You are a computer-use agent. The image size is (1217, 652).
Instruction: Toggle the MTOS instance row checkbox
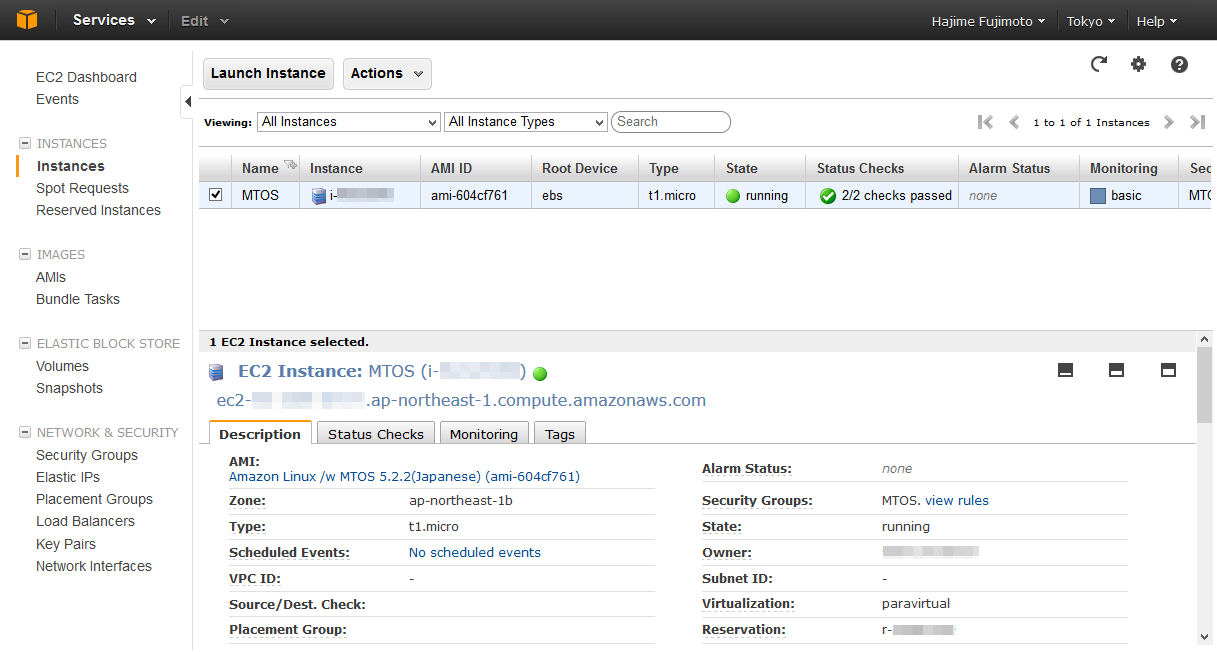[x=215, y=195]
